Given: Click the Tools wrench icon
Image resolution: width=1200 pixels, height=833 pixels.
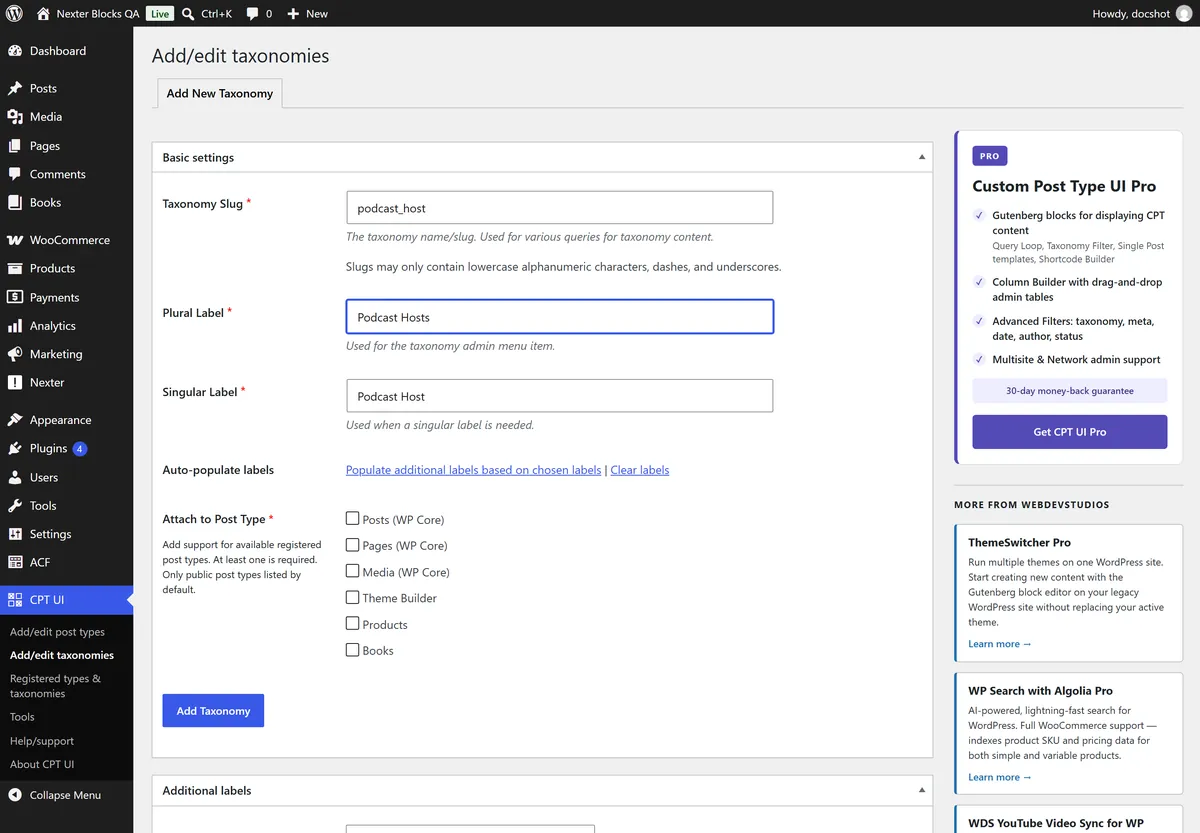Looking at the screenshot, I should pos(15,506).
